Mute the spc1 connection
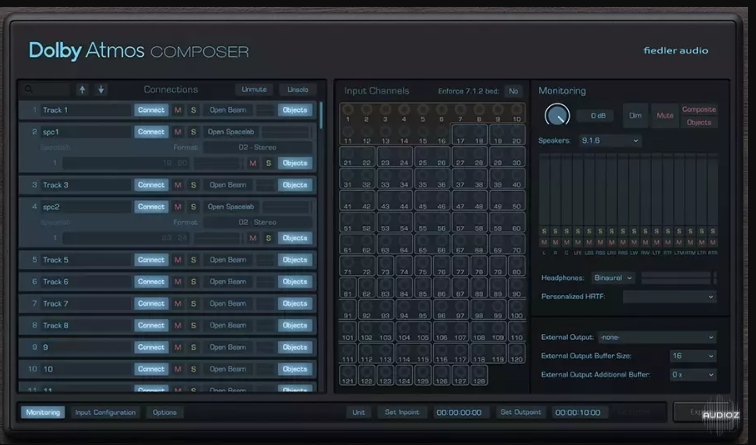Screen dimensions: 756x445 [x=178, y=132]
